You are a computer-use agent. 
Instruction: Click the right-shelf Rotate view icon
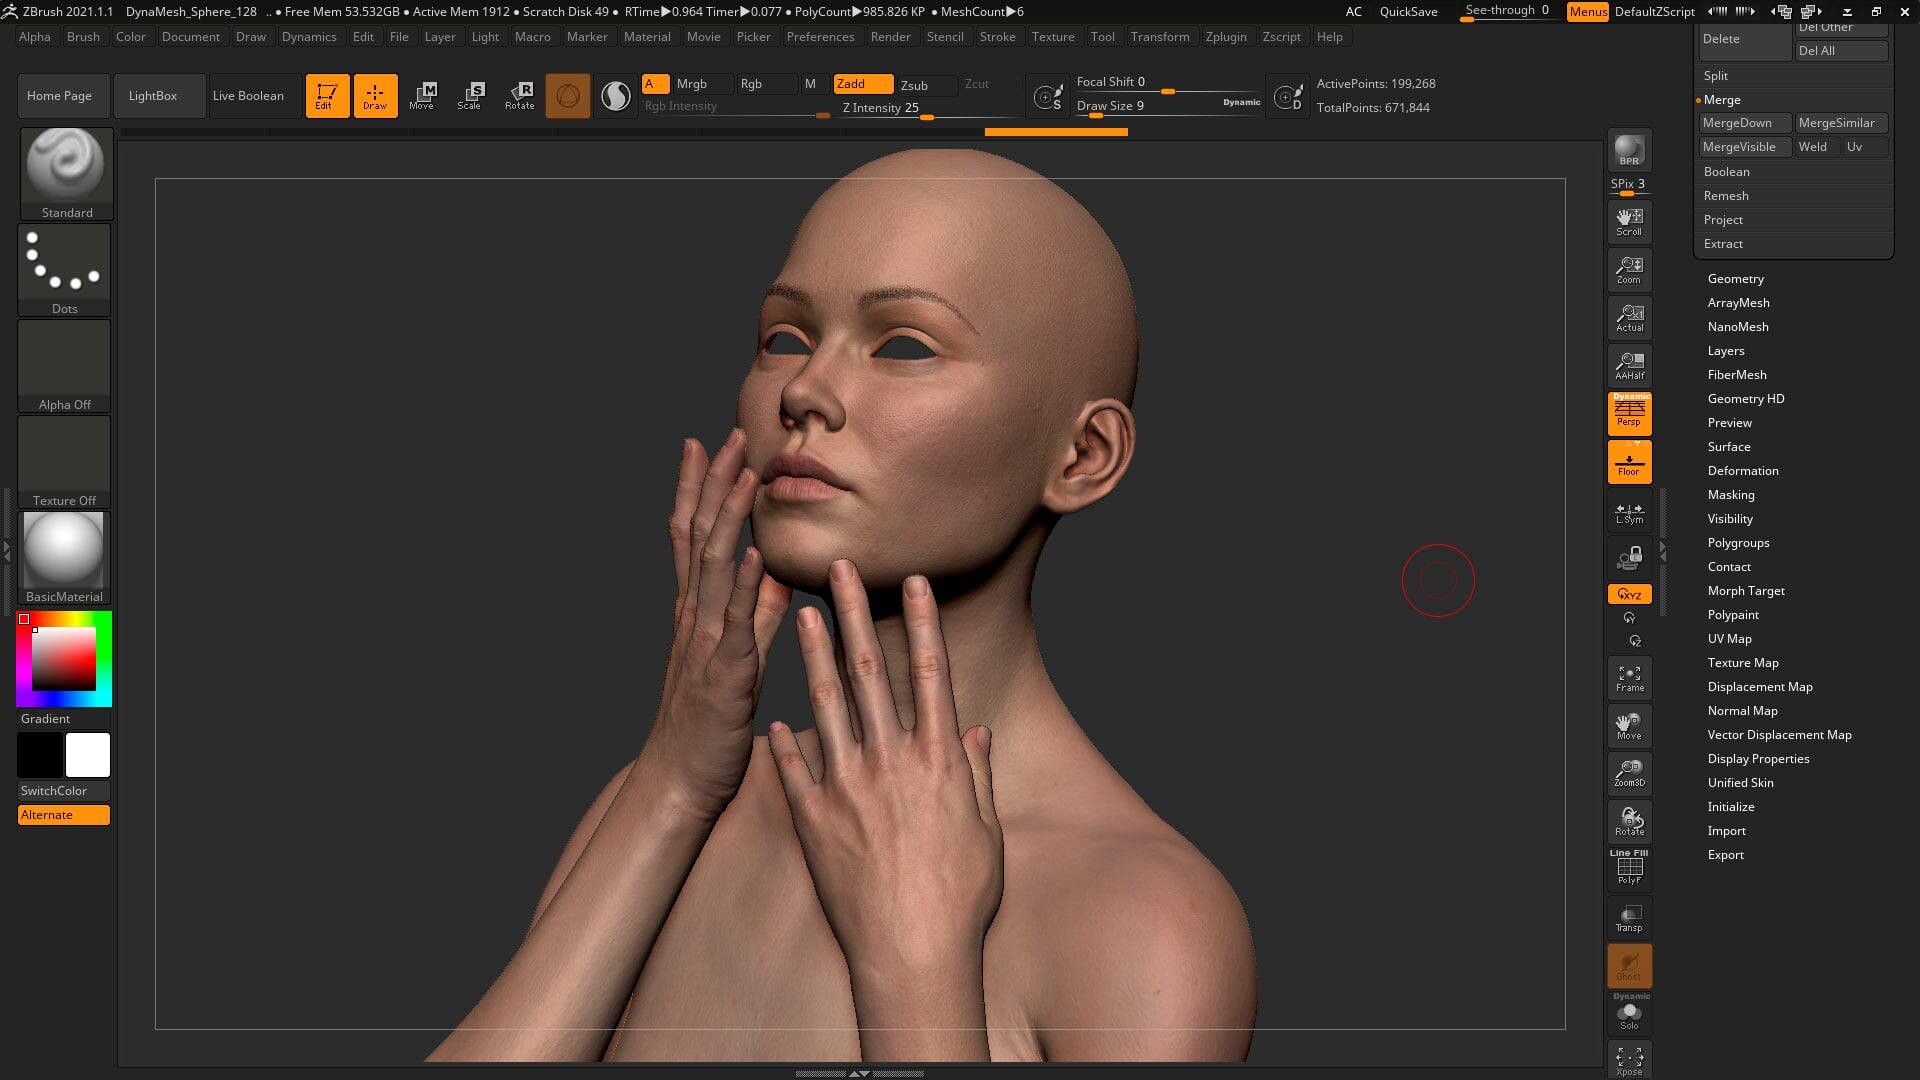point(1629,822)
